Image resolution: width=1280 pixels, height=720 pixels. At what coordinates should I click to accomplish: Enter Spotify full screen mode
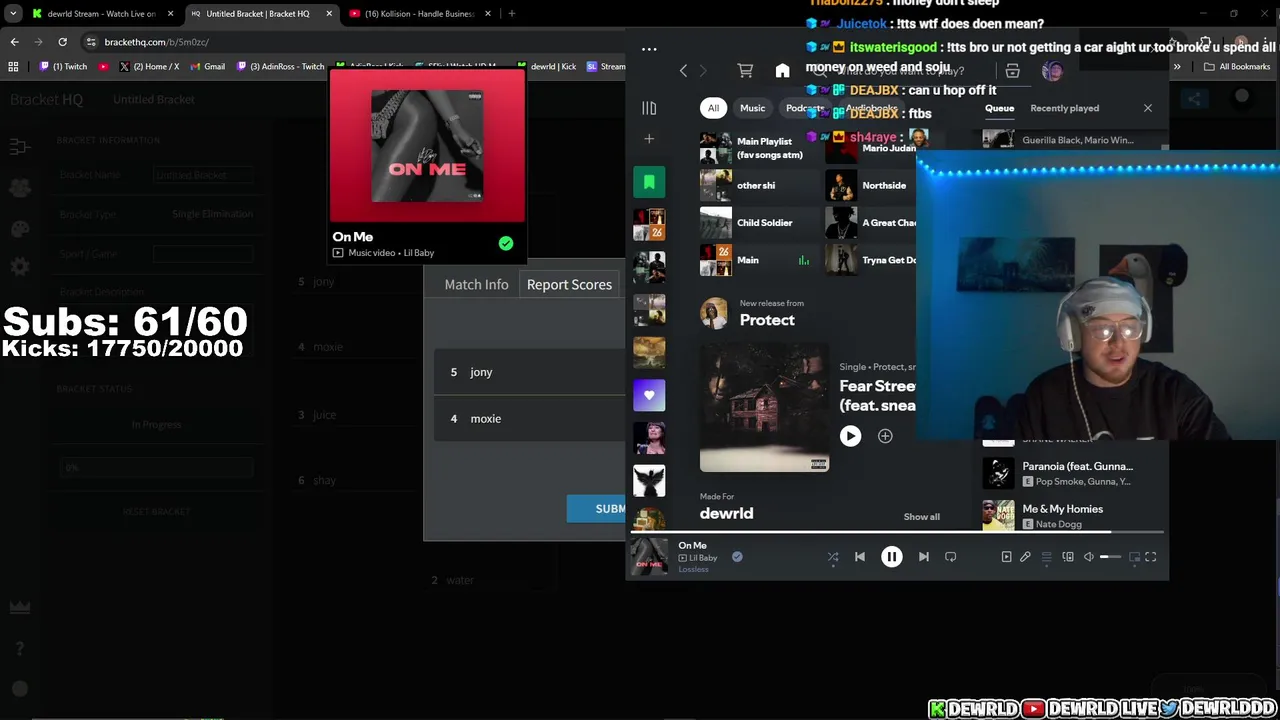(x=1151, y=557)
